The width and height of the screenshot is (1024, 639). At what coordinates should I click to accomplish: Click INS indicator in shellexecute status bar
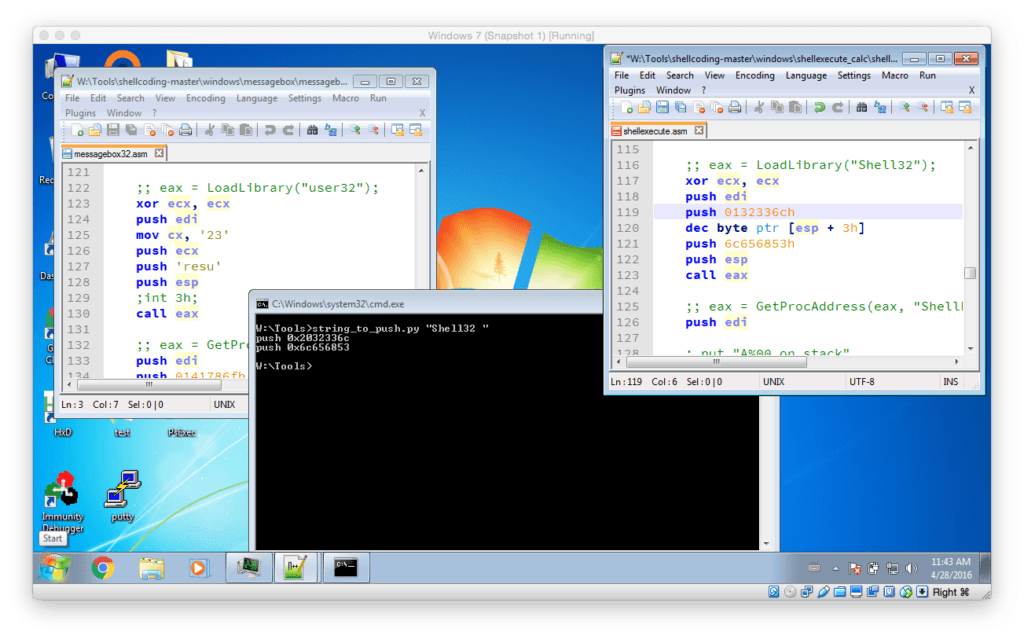coord(951,382)
